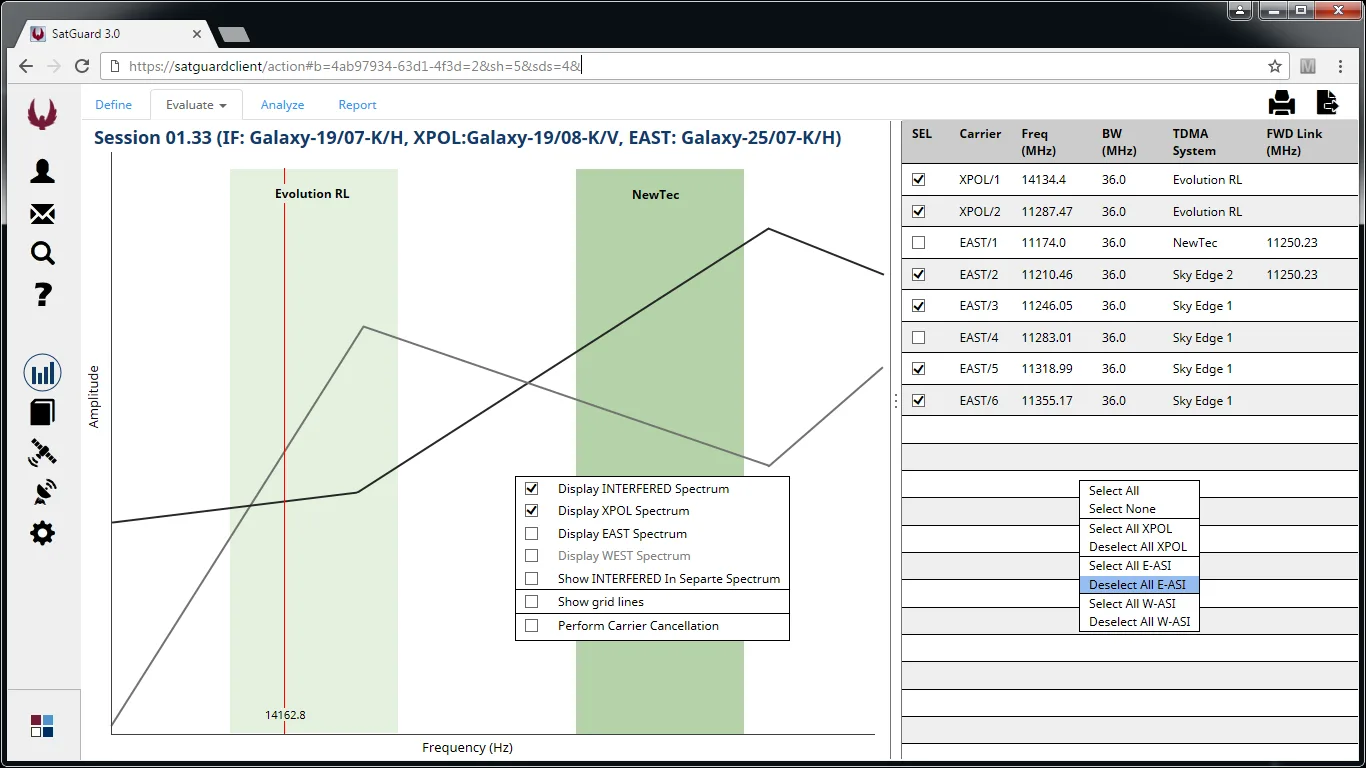Go back with browser back arrow
Image resolution: width=1366 pixels, height=768 pixels.
26,66
